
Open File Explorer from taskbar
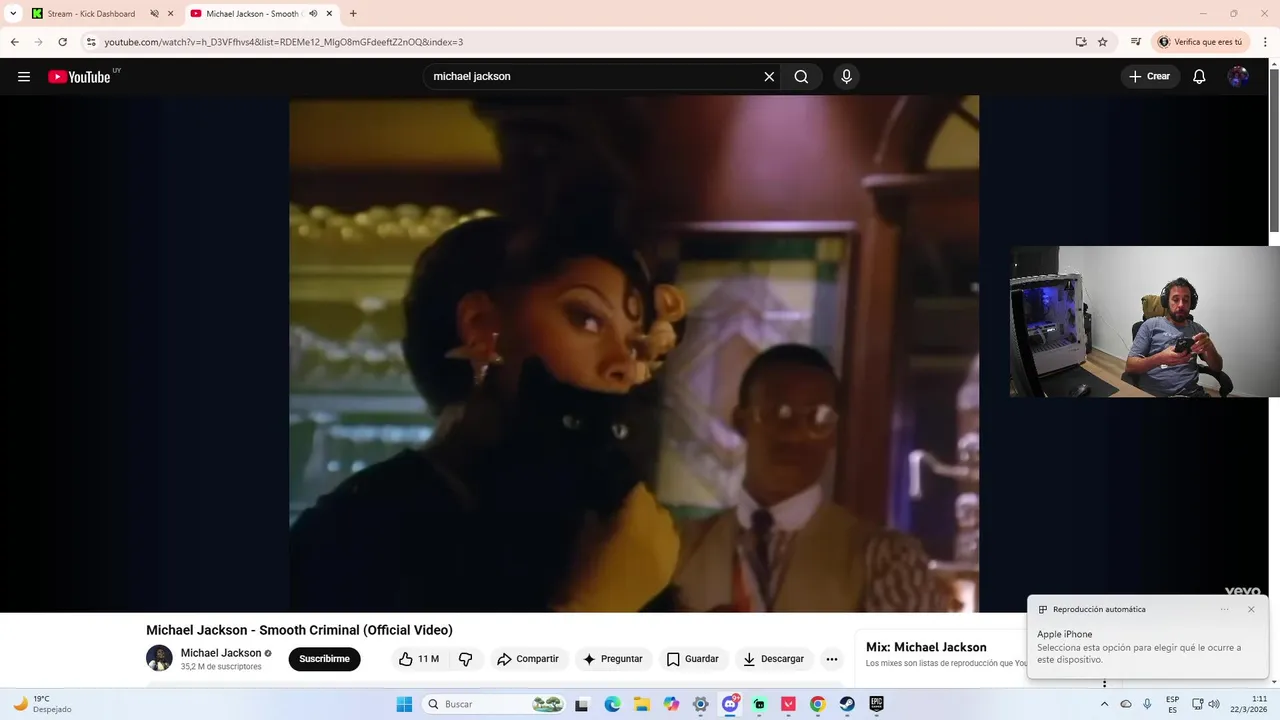point(642,704)
